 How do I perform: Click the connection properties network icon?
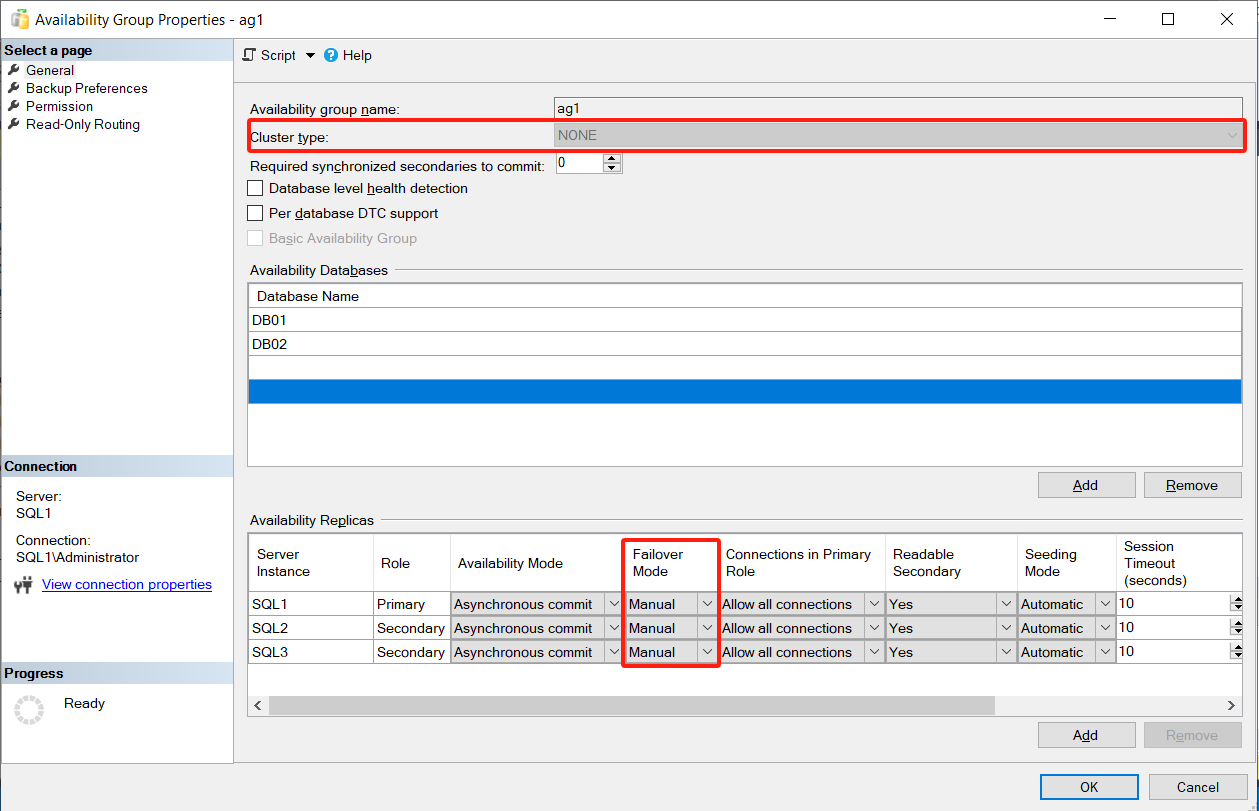click(24, 585)
